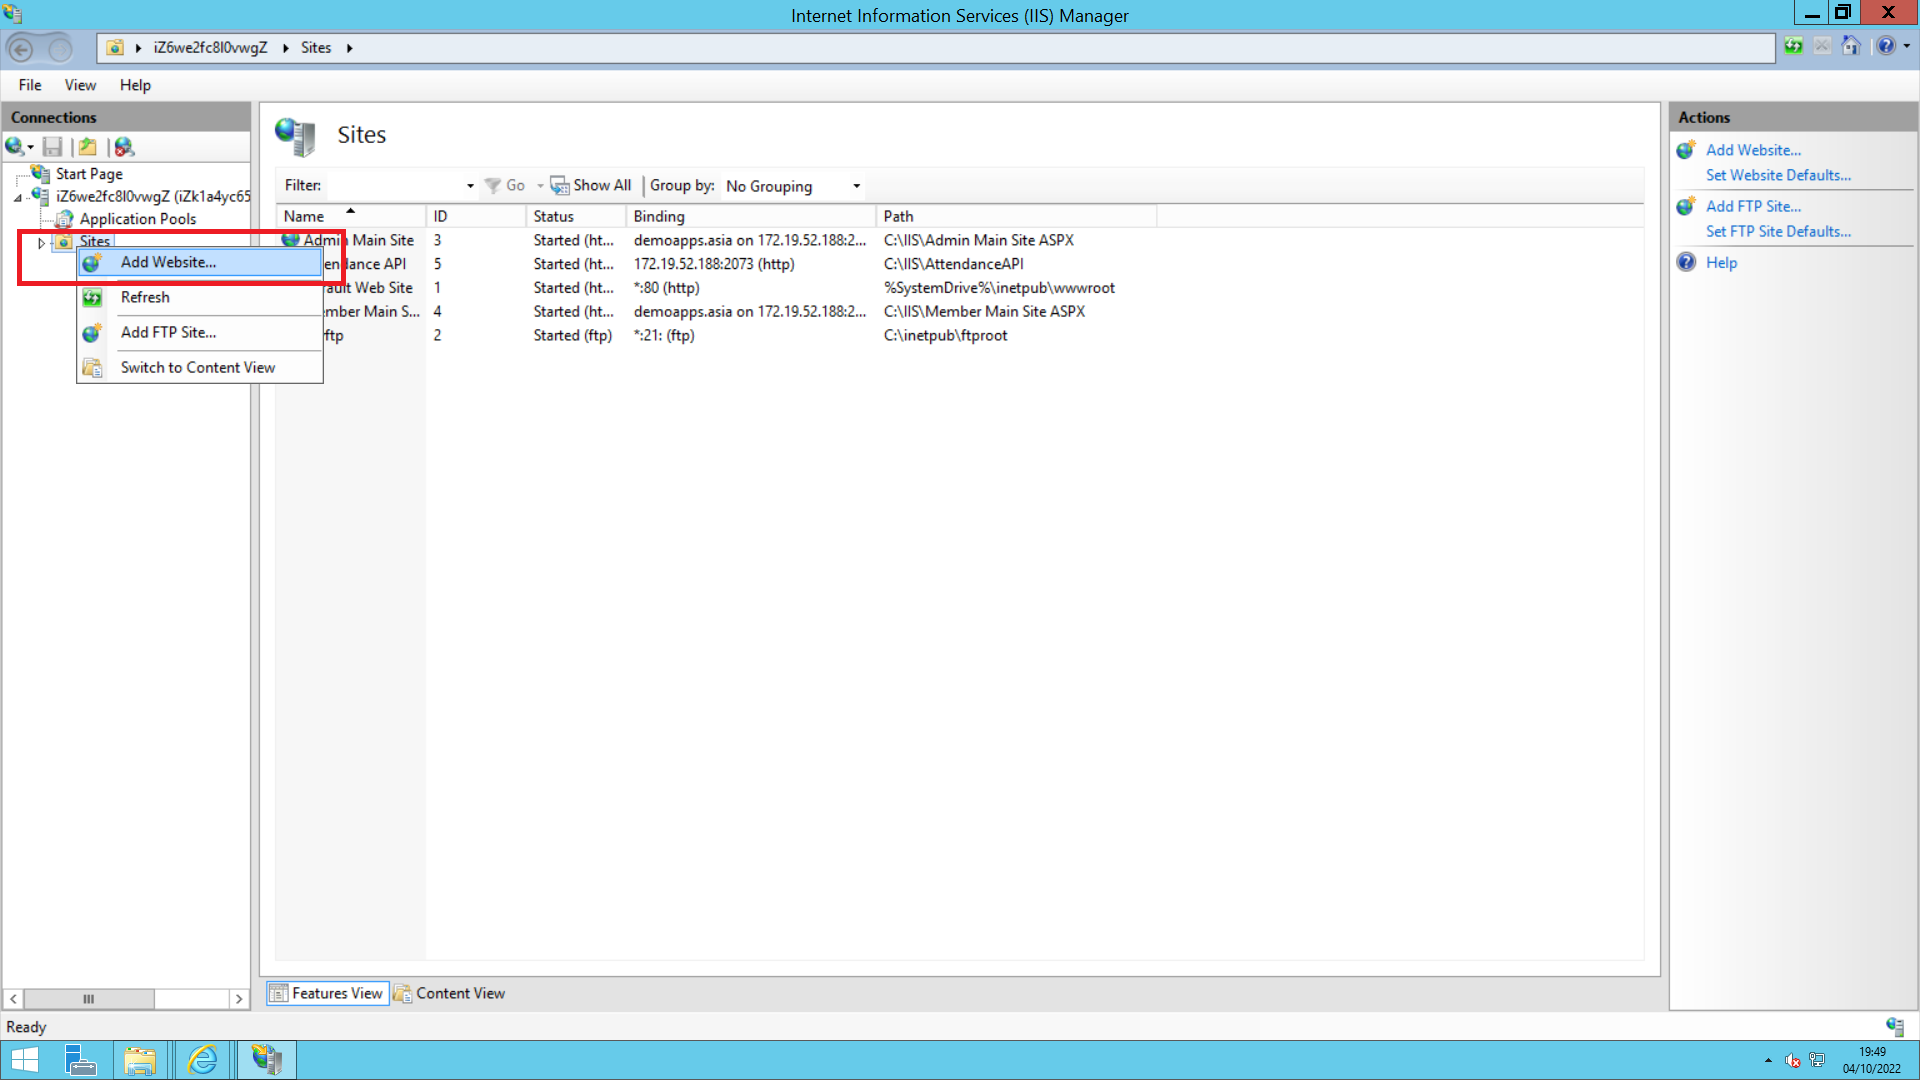The image size is (1920, 1080).
Task: Open the Go button dropdown arrow
Action: pos(540,186)
